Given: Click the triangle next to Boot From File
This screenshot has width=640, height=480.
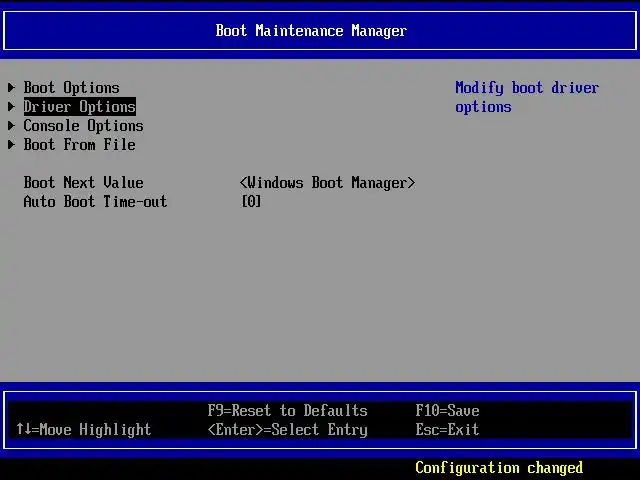Looking at the screenshot, I should click(11, 144).
